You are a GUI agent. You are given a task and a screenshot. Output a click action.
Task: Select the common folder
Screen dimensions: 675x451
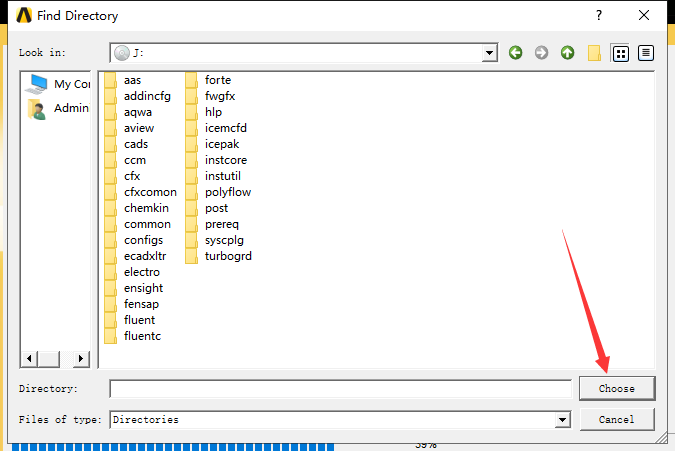(137, 224)
